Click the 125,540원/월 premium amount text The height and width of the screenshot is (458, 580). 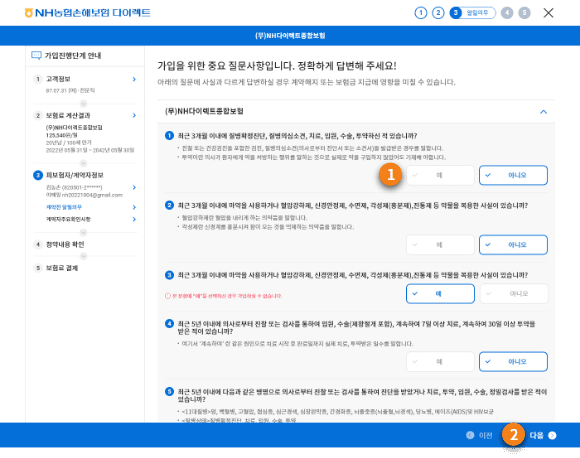coord(61,135)
